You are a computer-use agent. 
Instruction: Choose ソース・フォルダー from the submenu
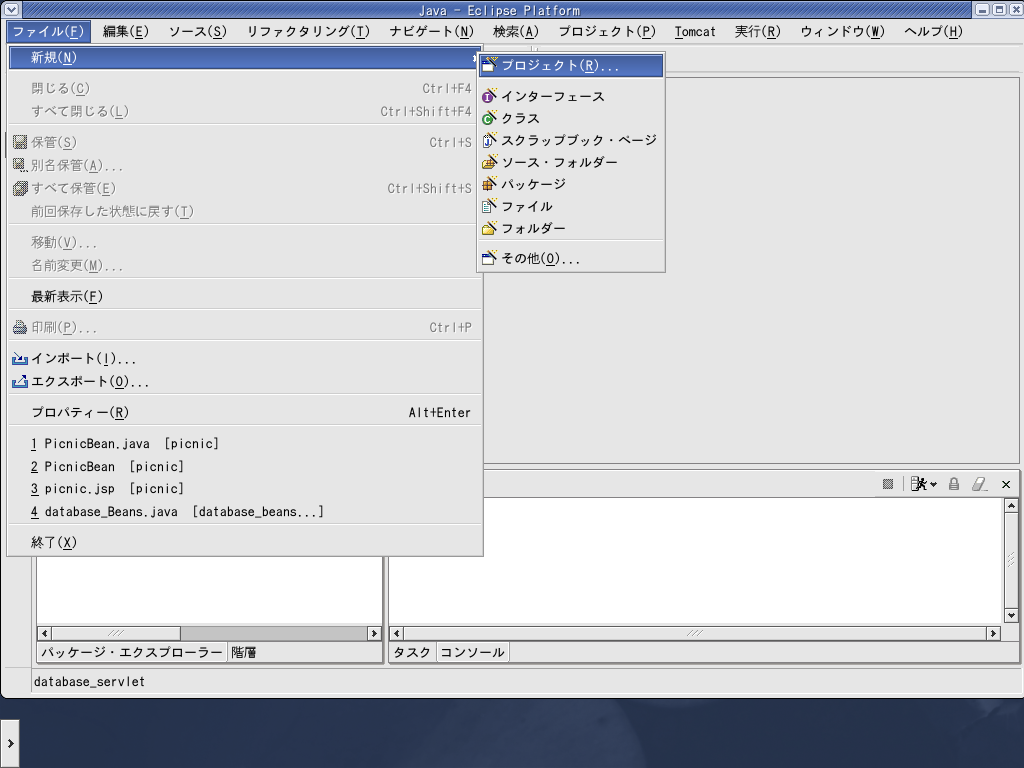[571, 162]
